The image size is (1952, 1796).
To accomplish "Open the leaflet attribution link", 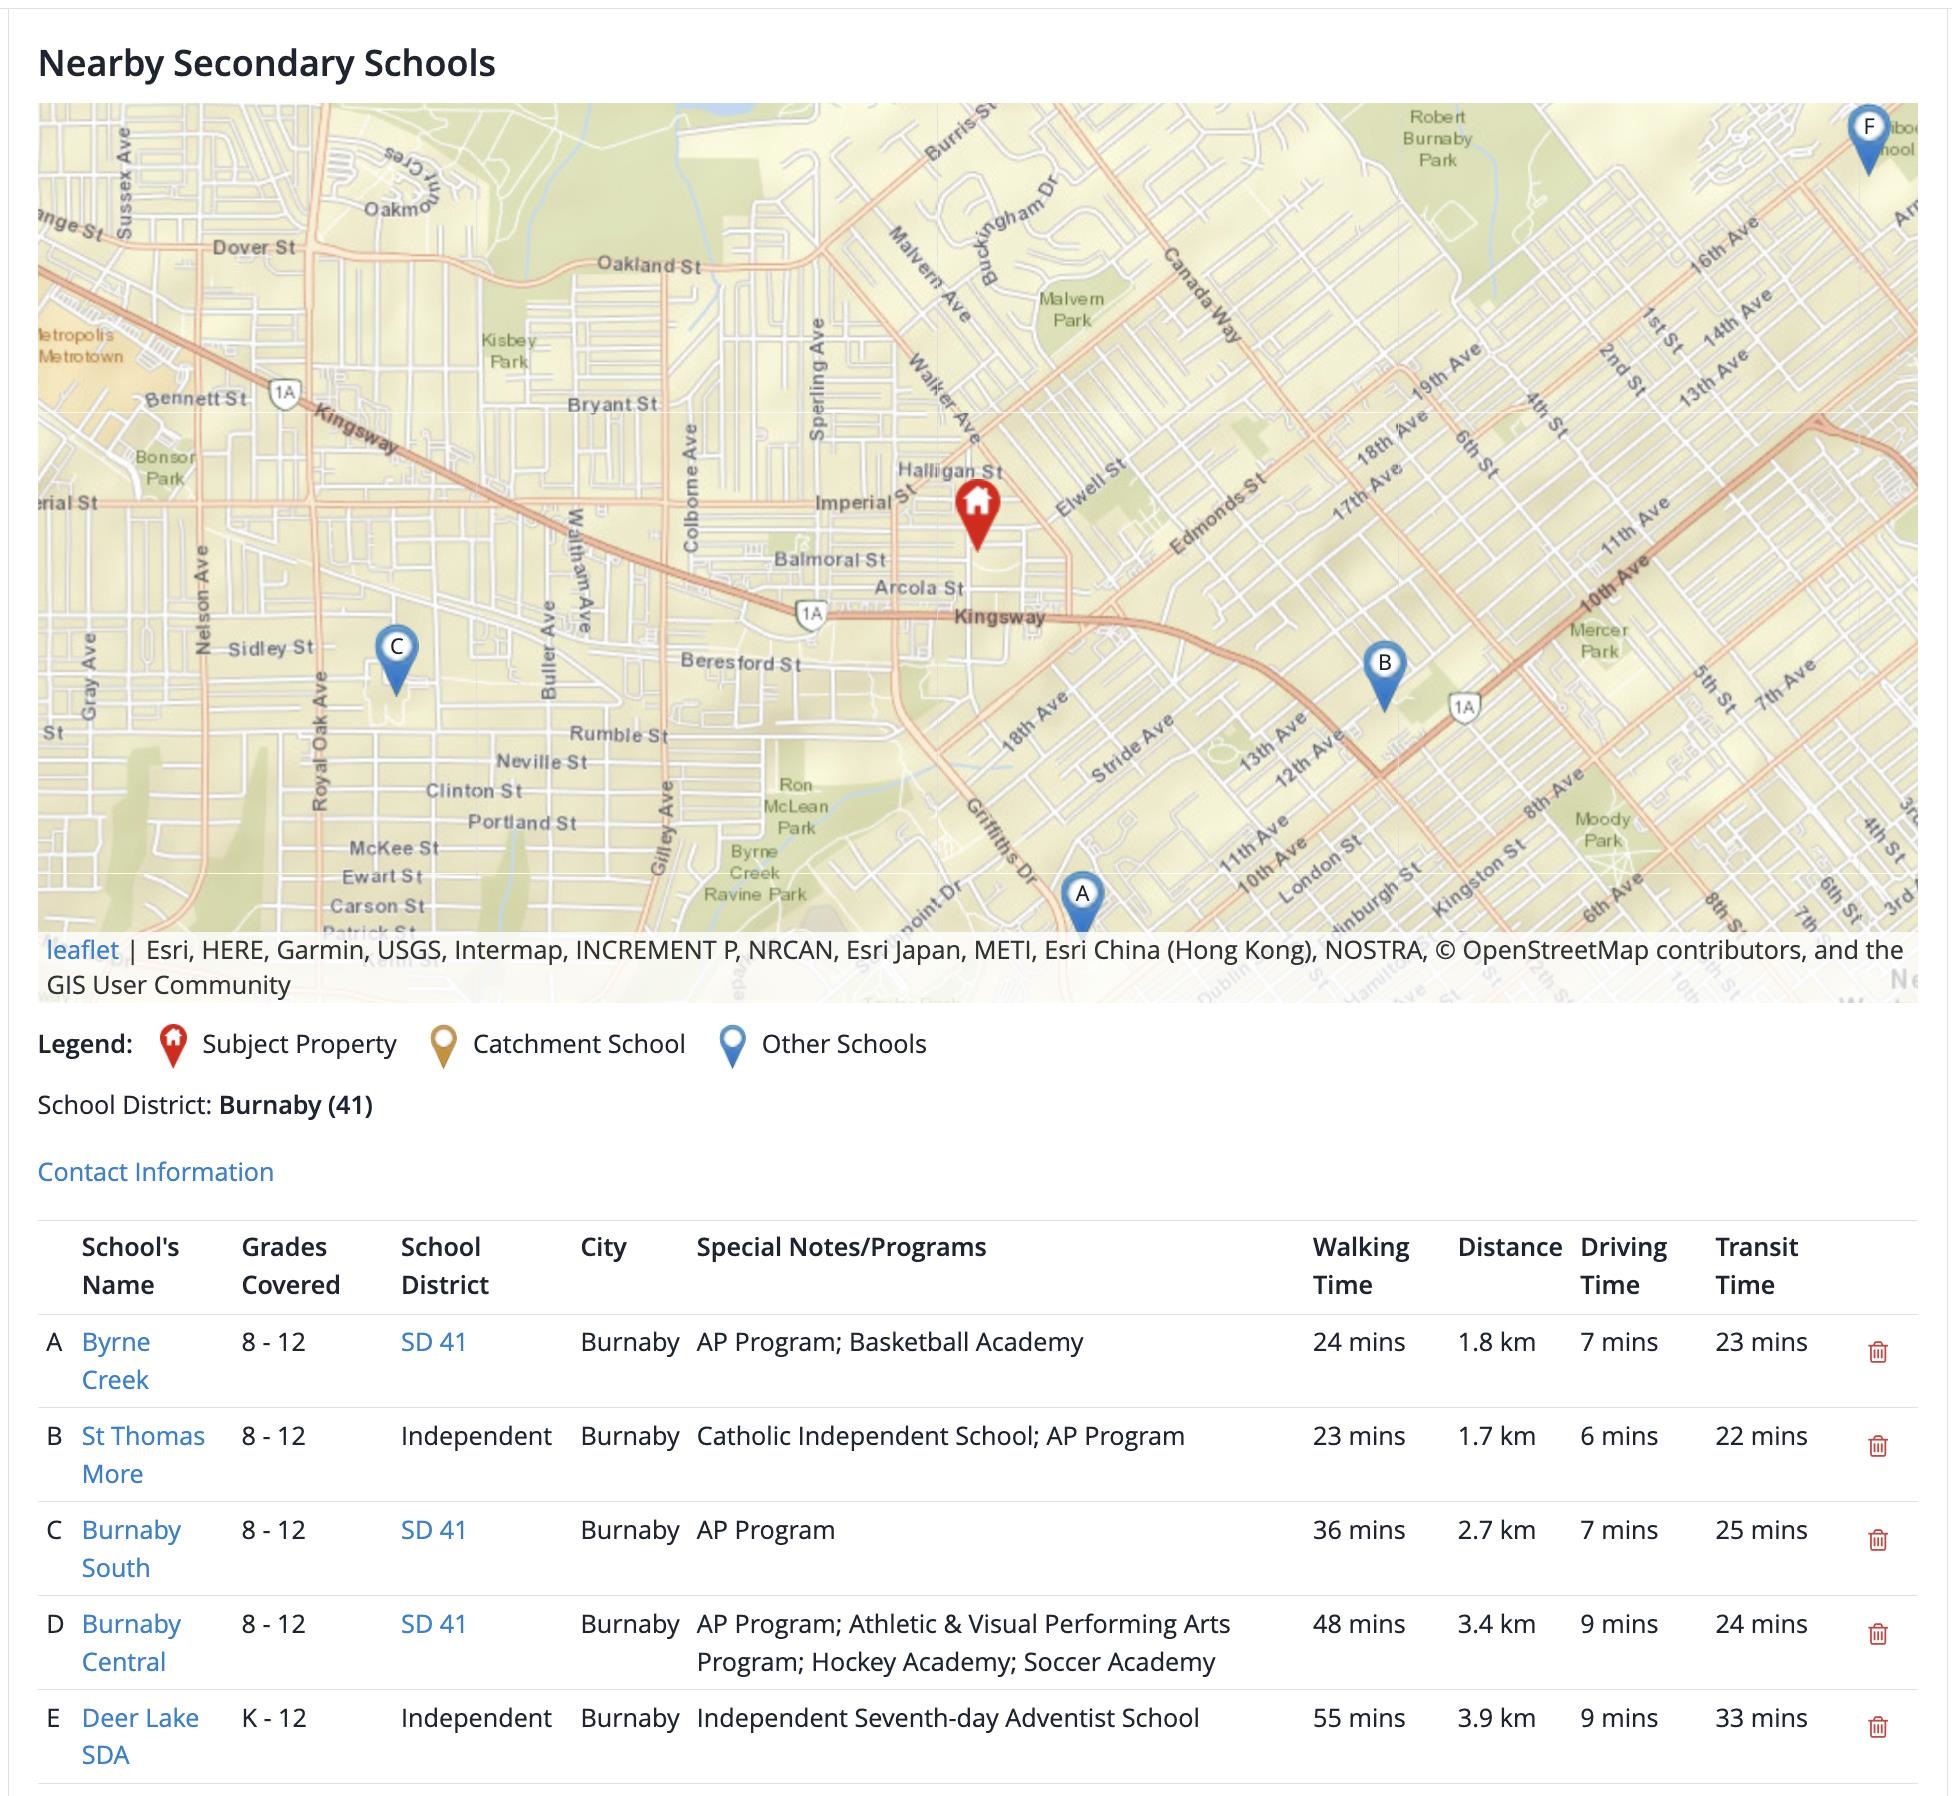I will (82, 950).
